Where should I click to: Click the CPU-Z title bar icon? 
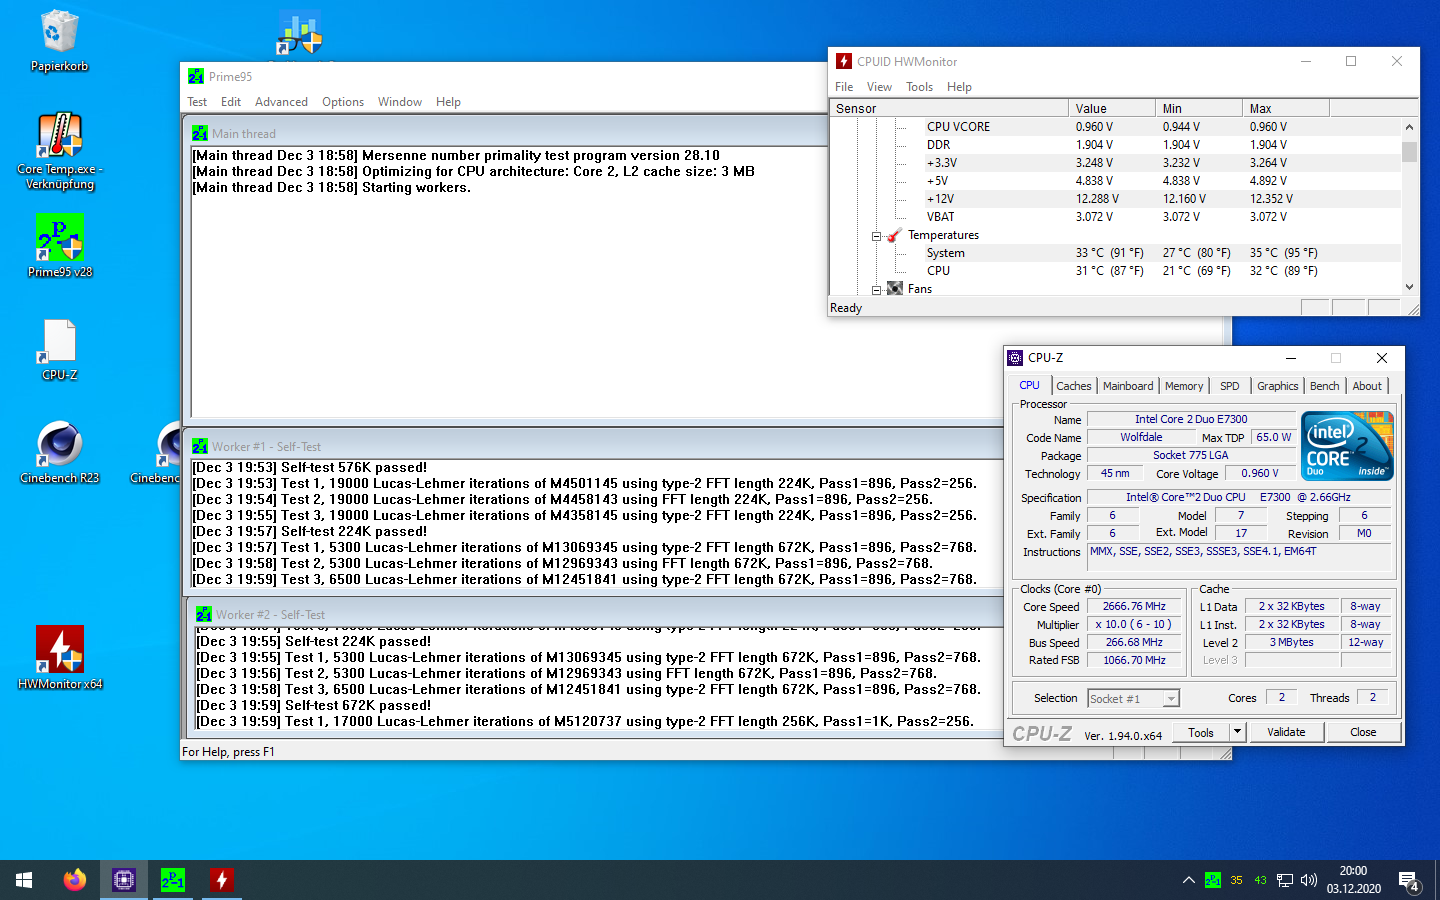pyautogui.click(x=1015, y=357)
